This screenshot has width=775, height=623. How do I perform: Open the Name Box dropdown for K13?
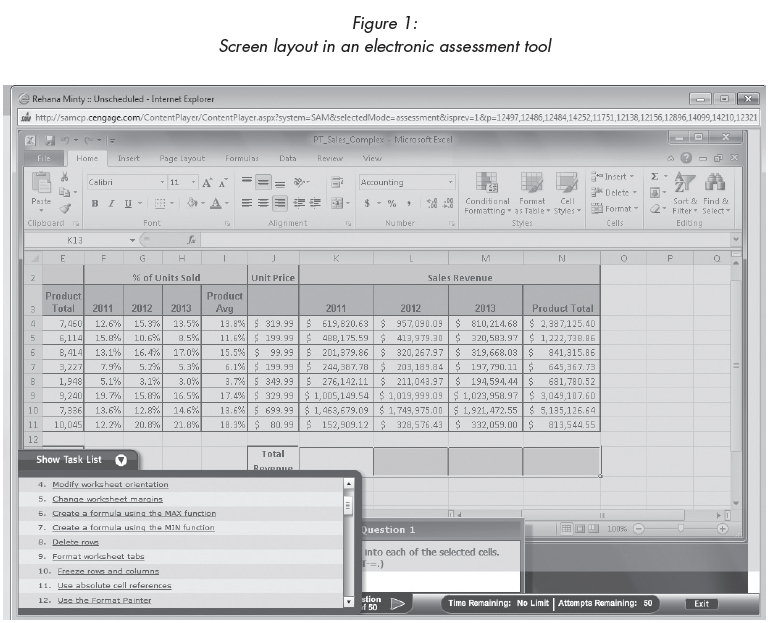(x=132, y=240)
